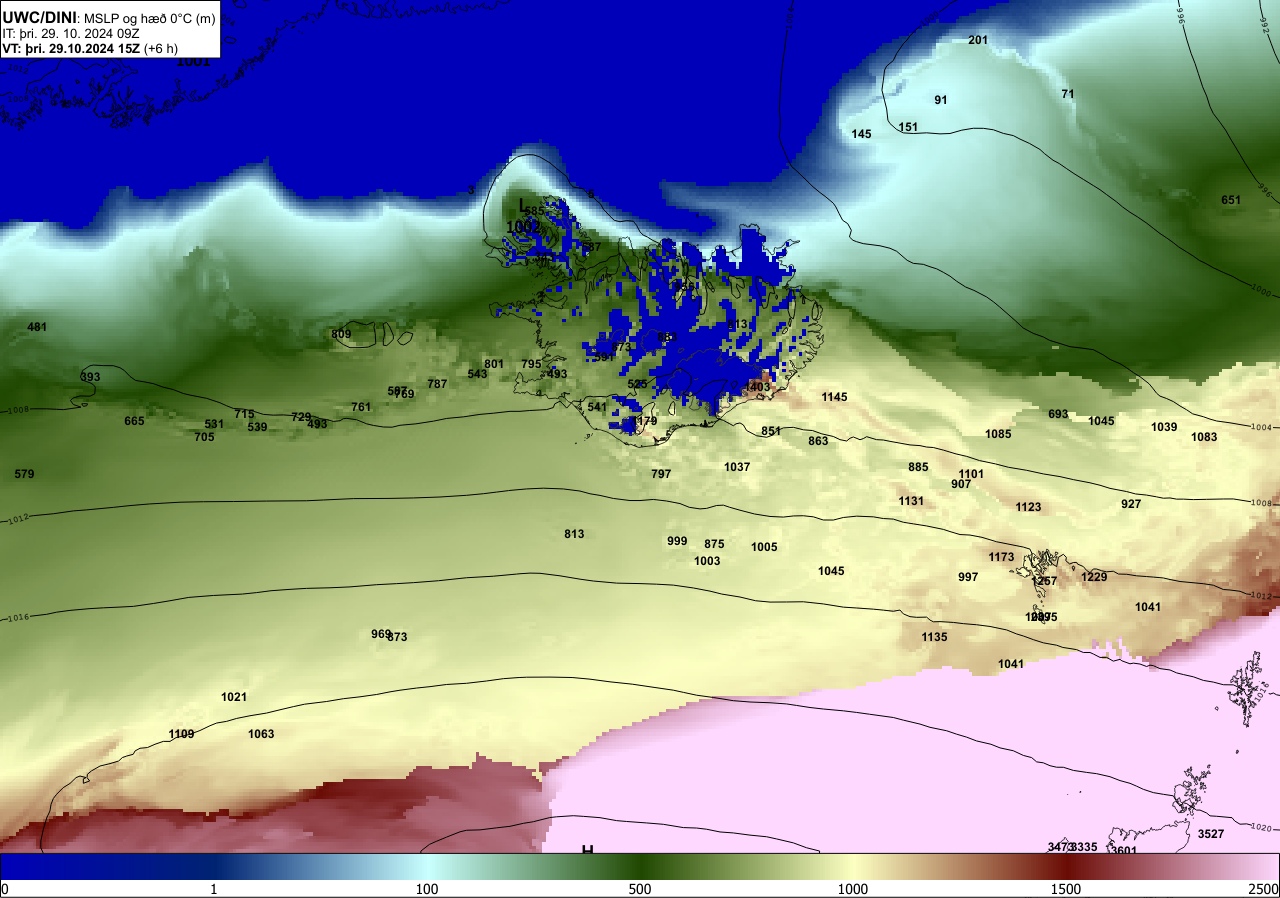Image resolution: width=1280 pixels, height=898 pixels.
Task: Click the height value 787
Action: click(x=437, y=384)
